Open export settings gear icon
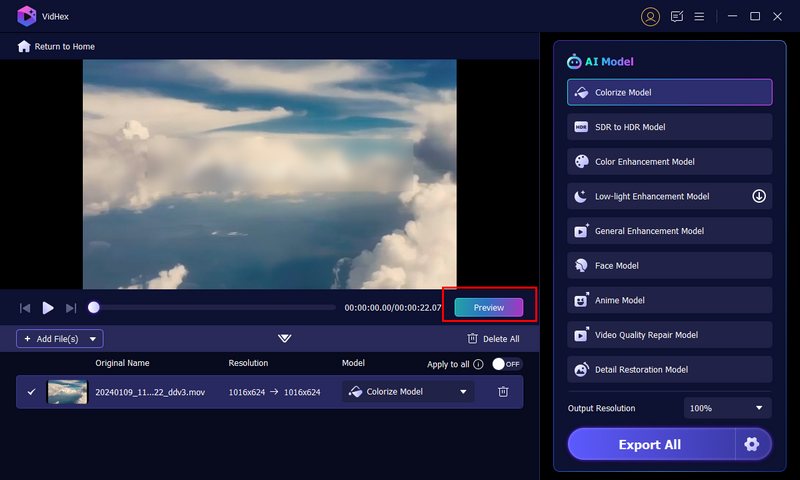 752,444
